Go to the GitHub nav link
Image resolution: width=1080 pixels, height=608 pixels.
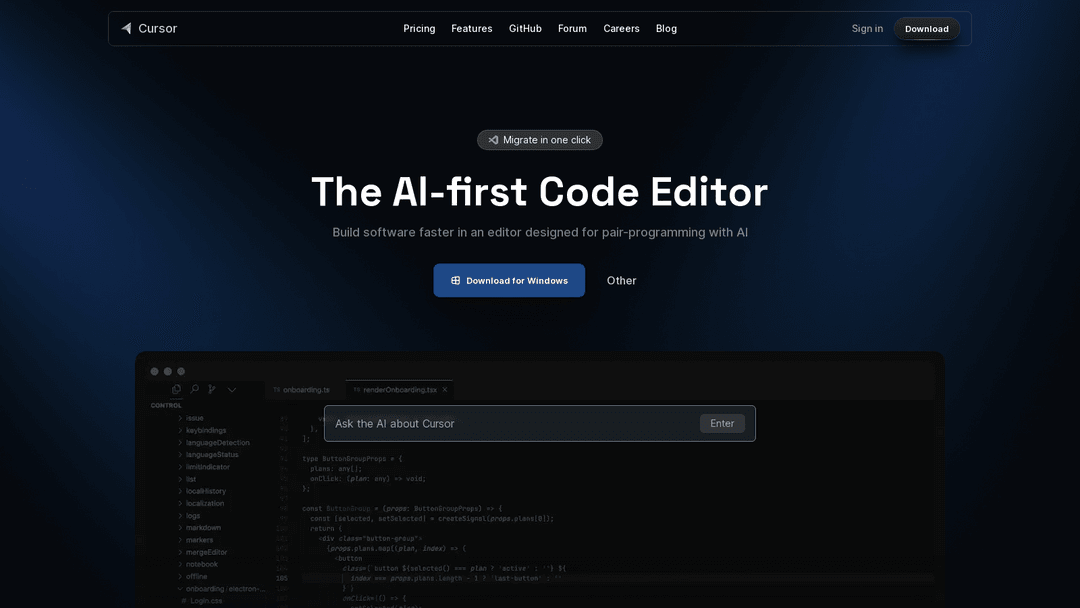[525, 28]
